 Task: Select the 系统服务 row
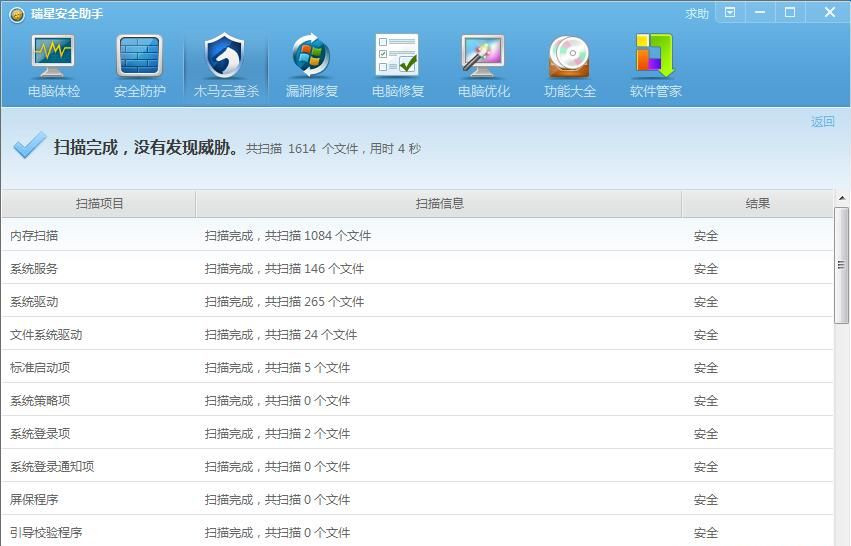coord(417,268)
